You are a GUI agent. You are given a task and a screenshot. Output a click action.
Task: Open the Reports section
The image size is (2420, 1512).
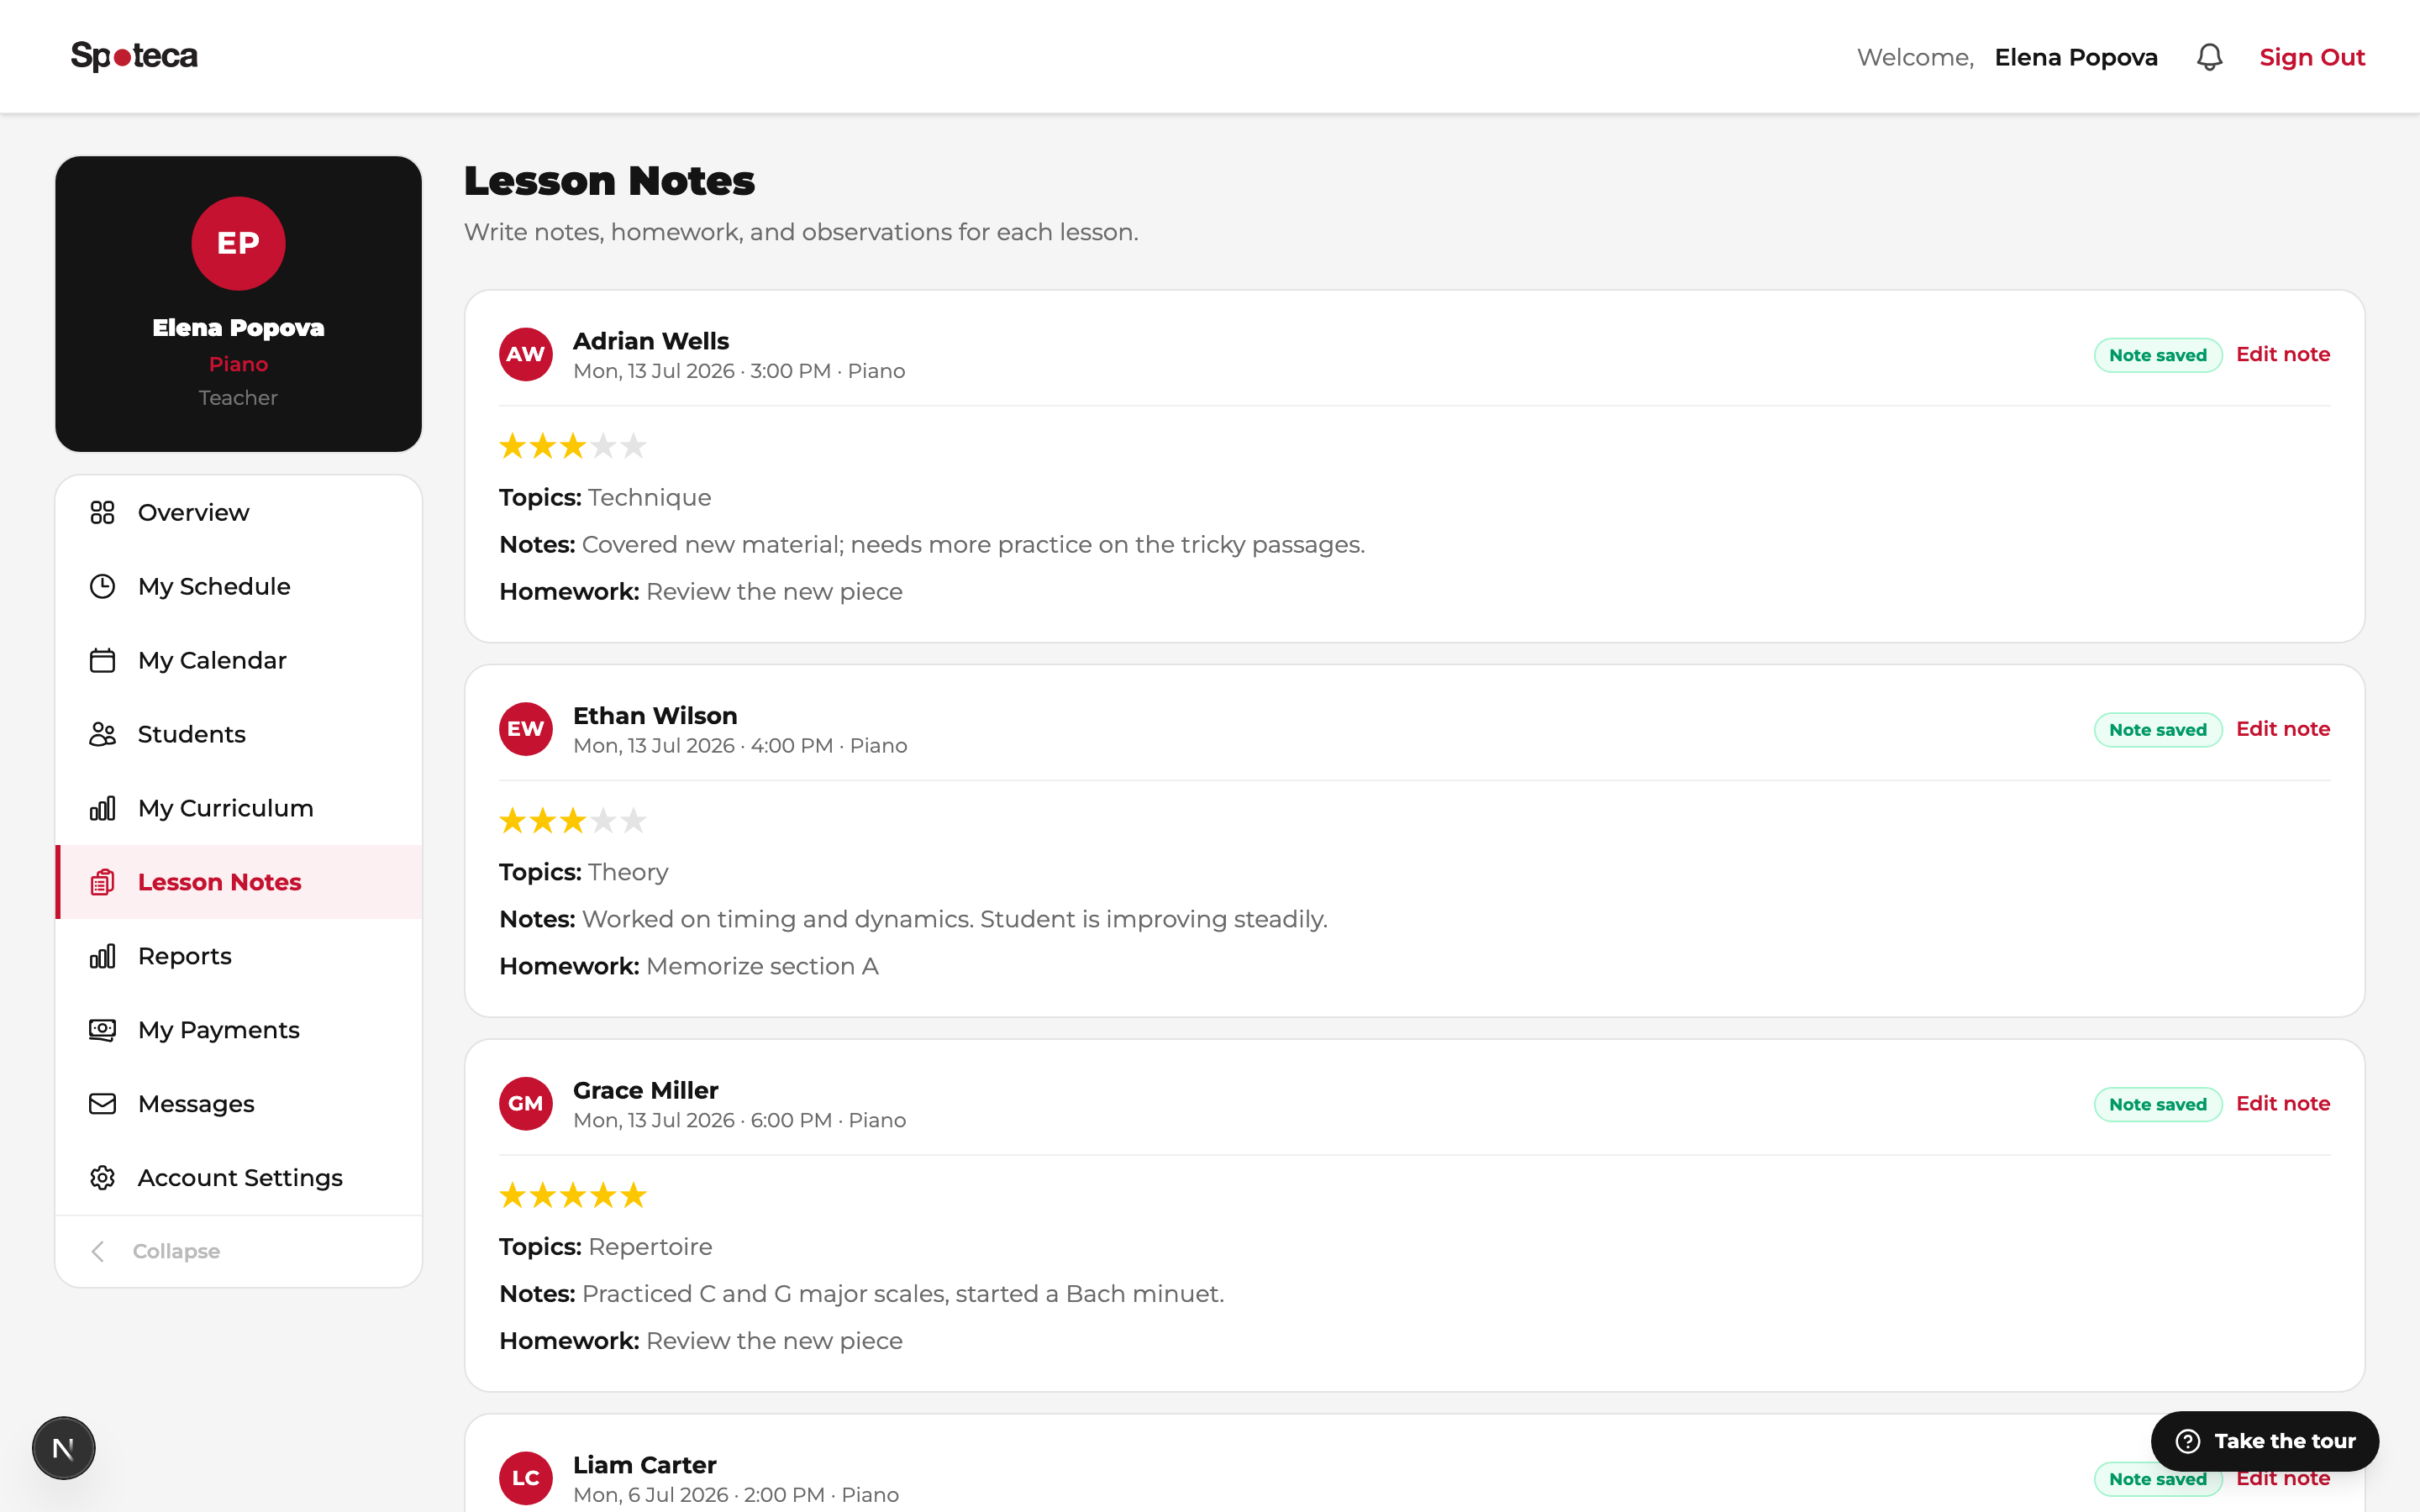(x=239, y=956)
